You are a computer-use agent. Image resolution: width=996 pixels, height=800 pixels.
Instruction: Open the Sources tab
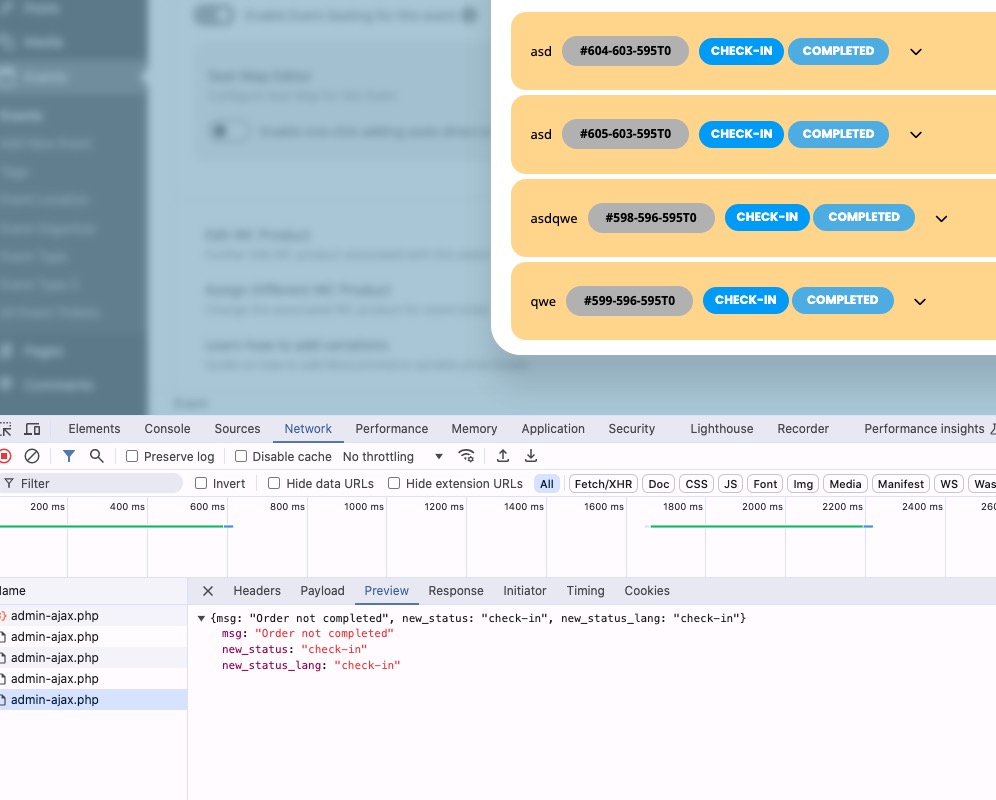237,429
